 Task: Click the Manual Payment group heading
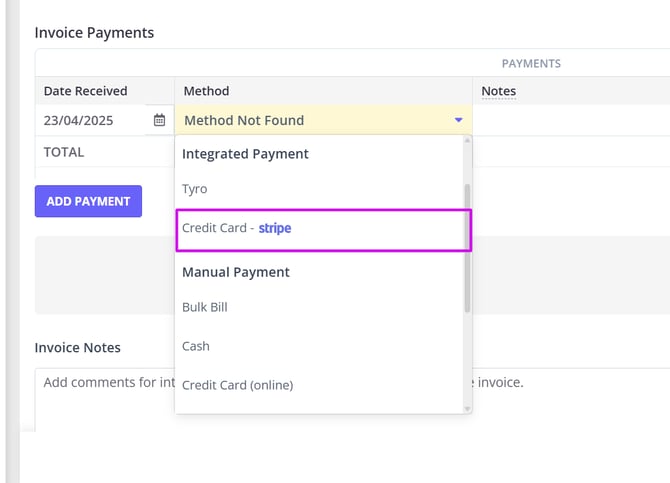tap(236, 272)
